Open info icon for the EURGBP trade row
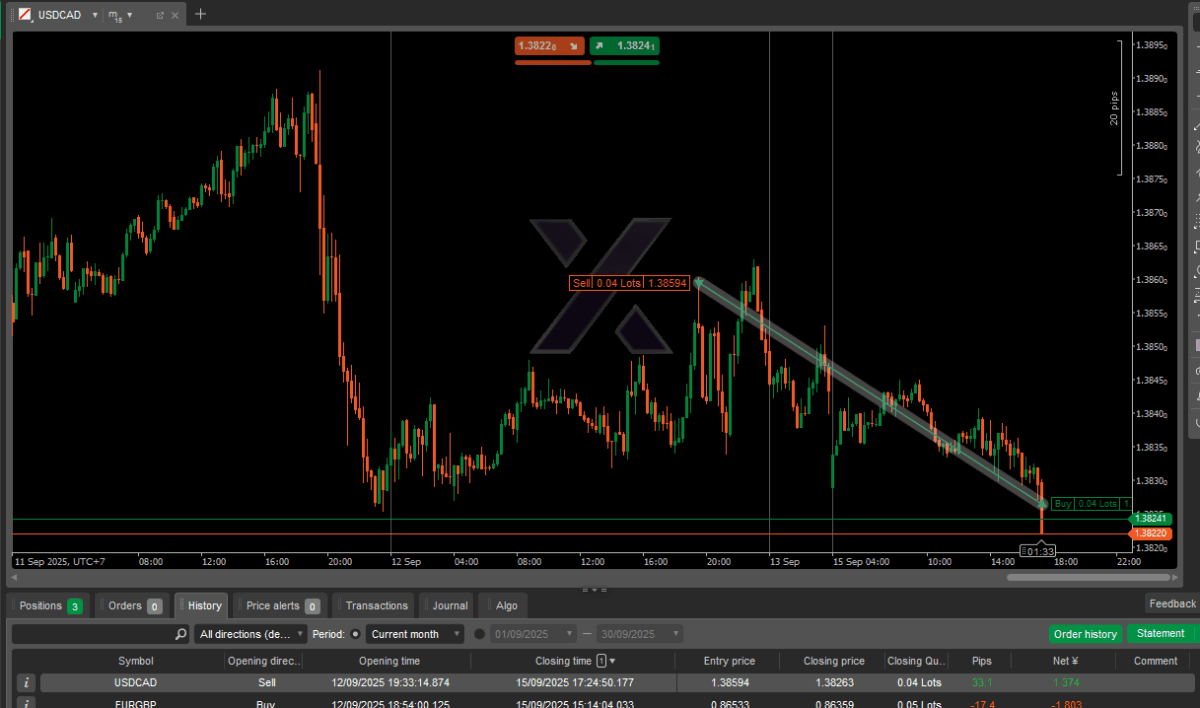The width and height of the screenshot is (1200, 708). pyautogui.click(x=27, y=703)
